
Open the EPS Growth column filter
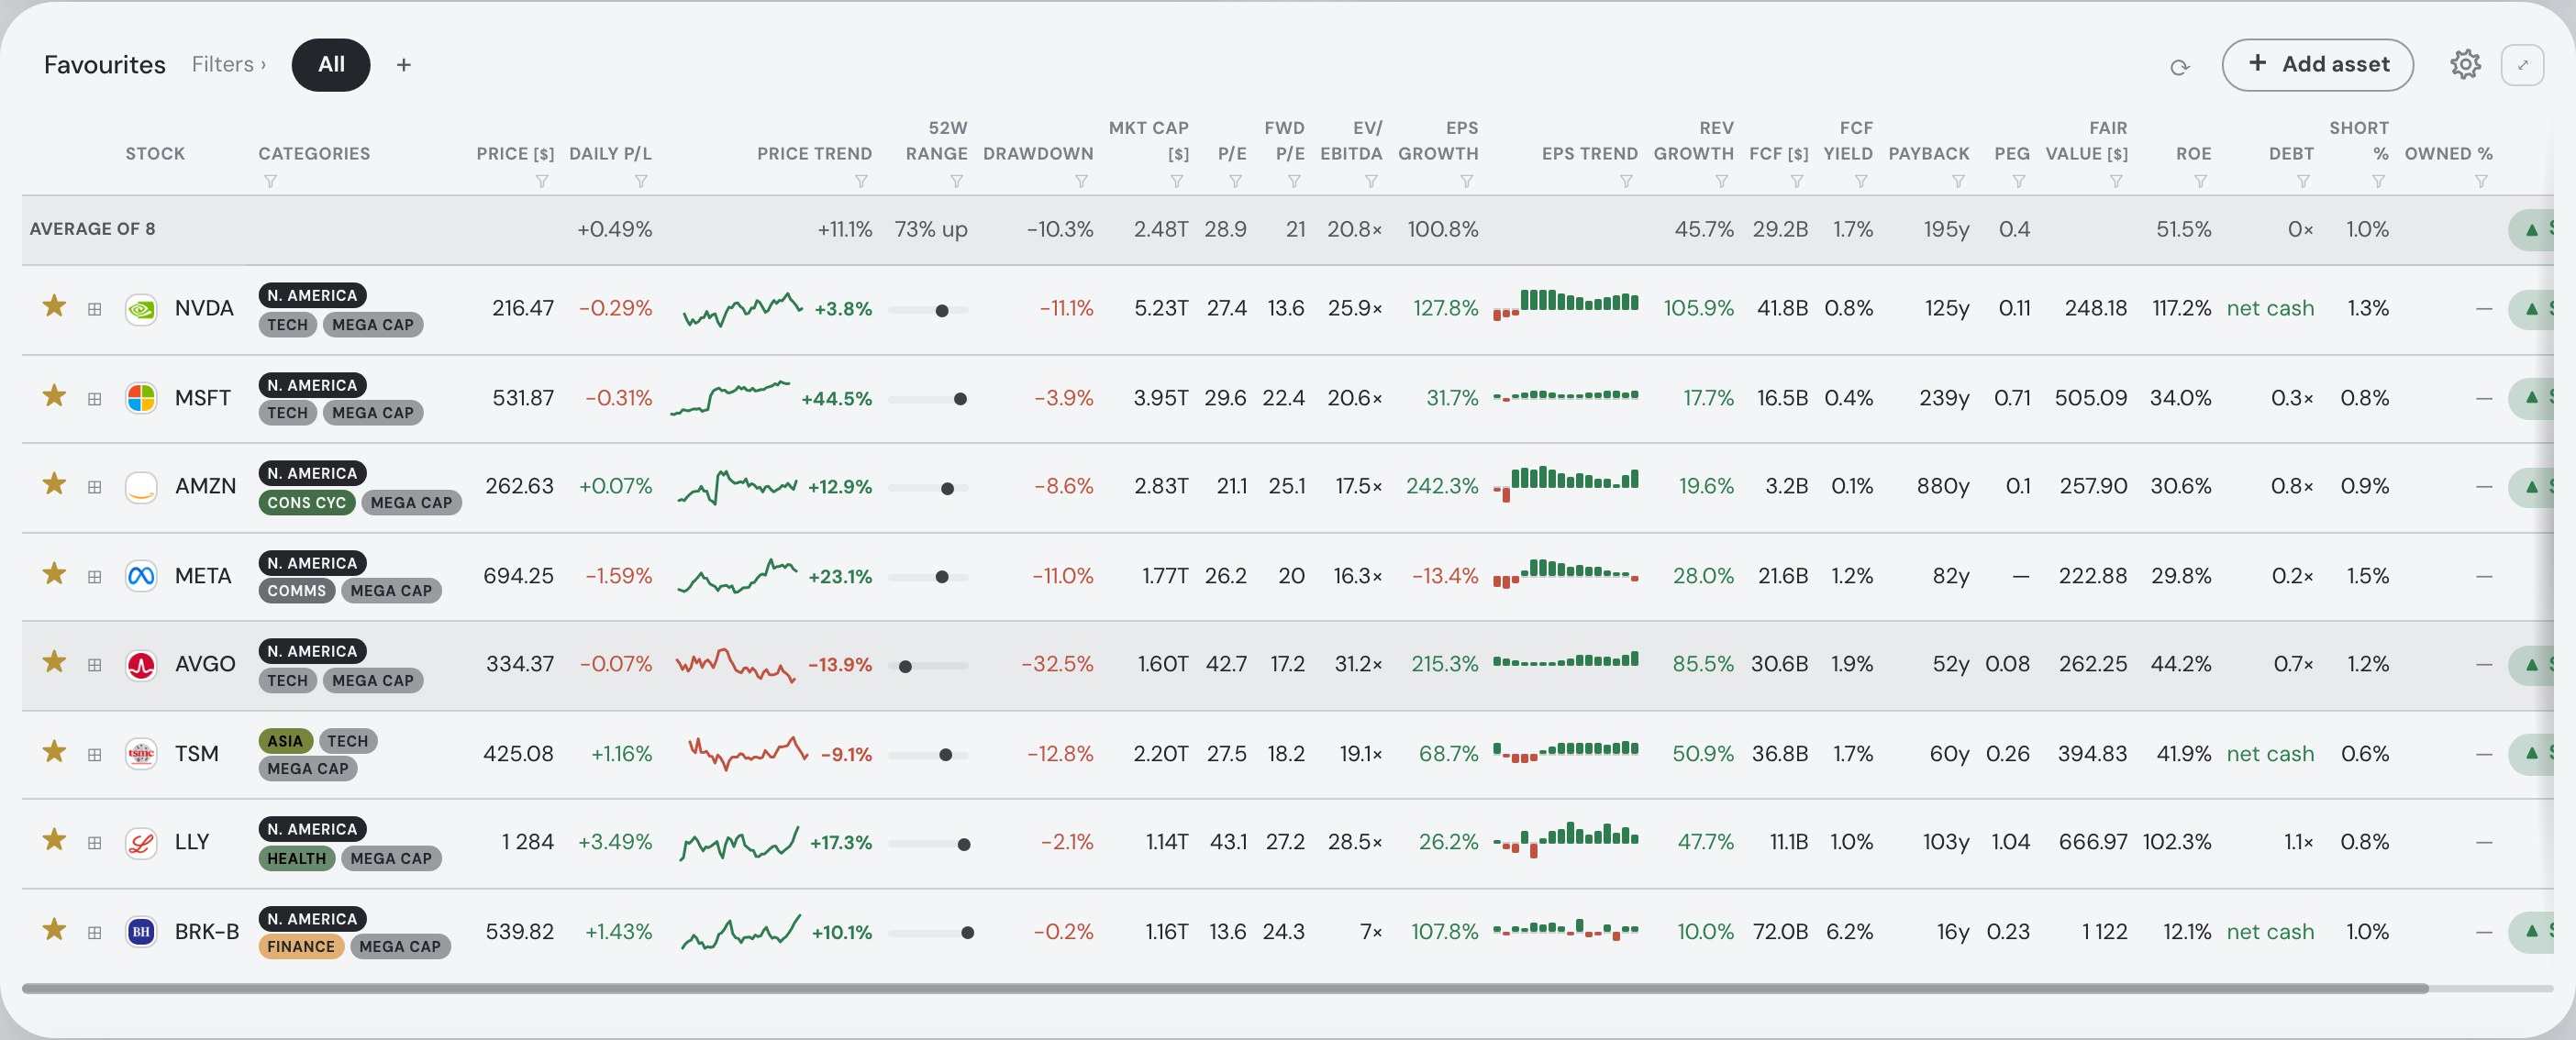tap(1467, 181)
